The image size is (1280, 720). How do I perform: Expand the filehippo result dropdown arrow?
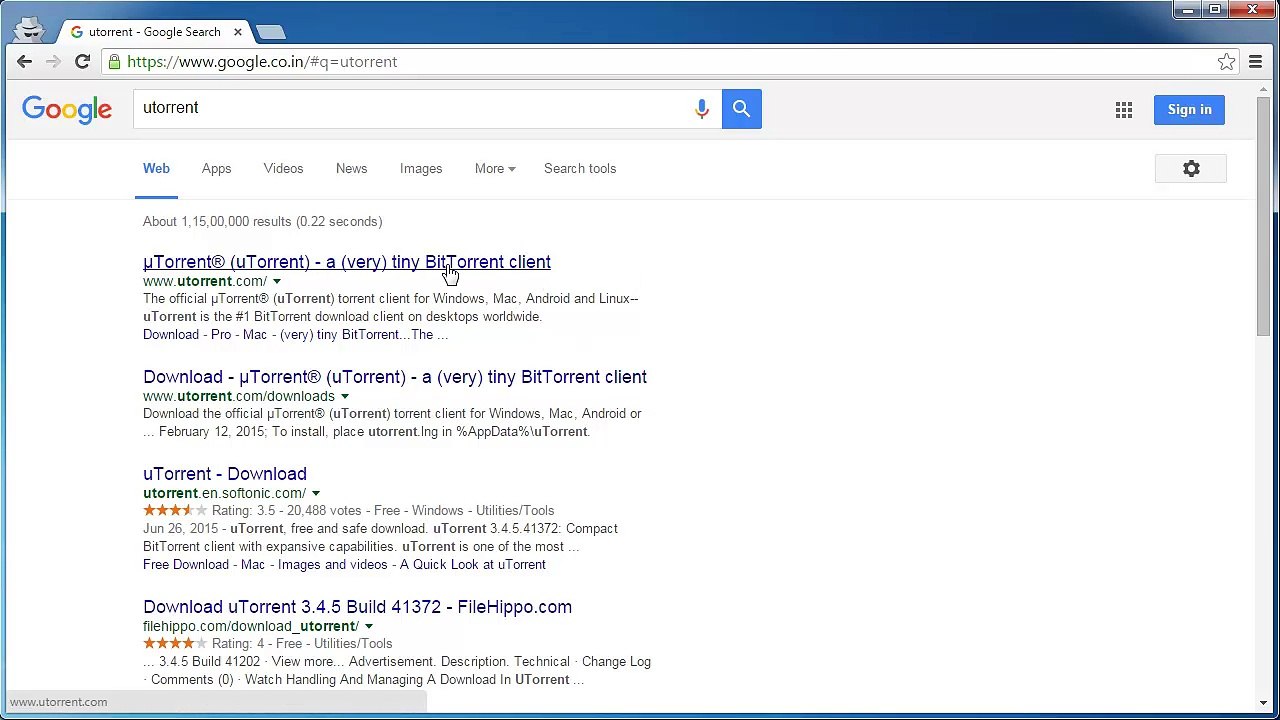coord(369,627)
